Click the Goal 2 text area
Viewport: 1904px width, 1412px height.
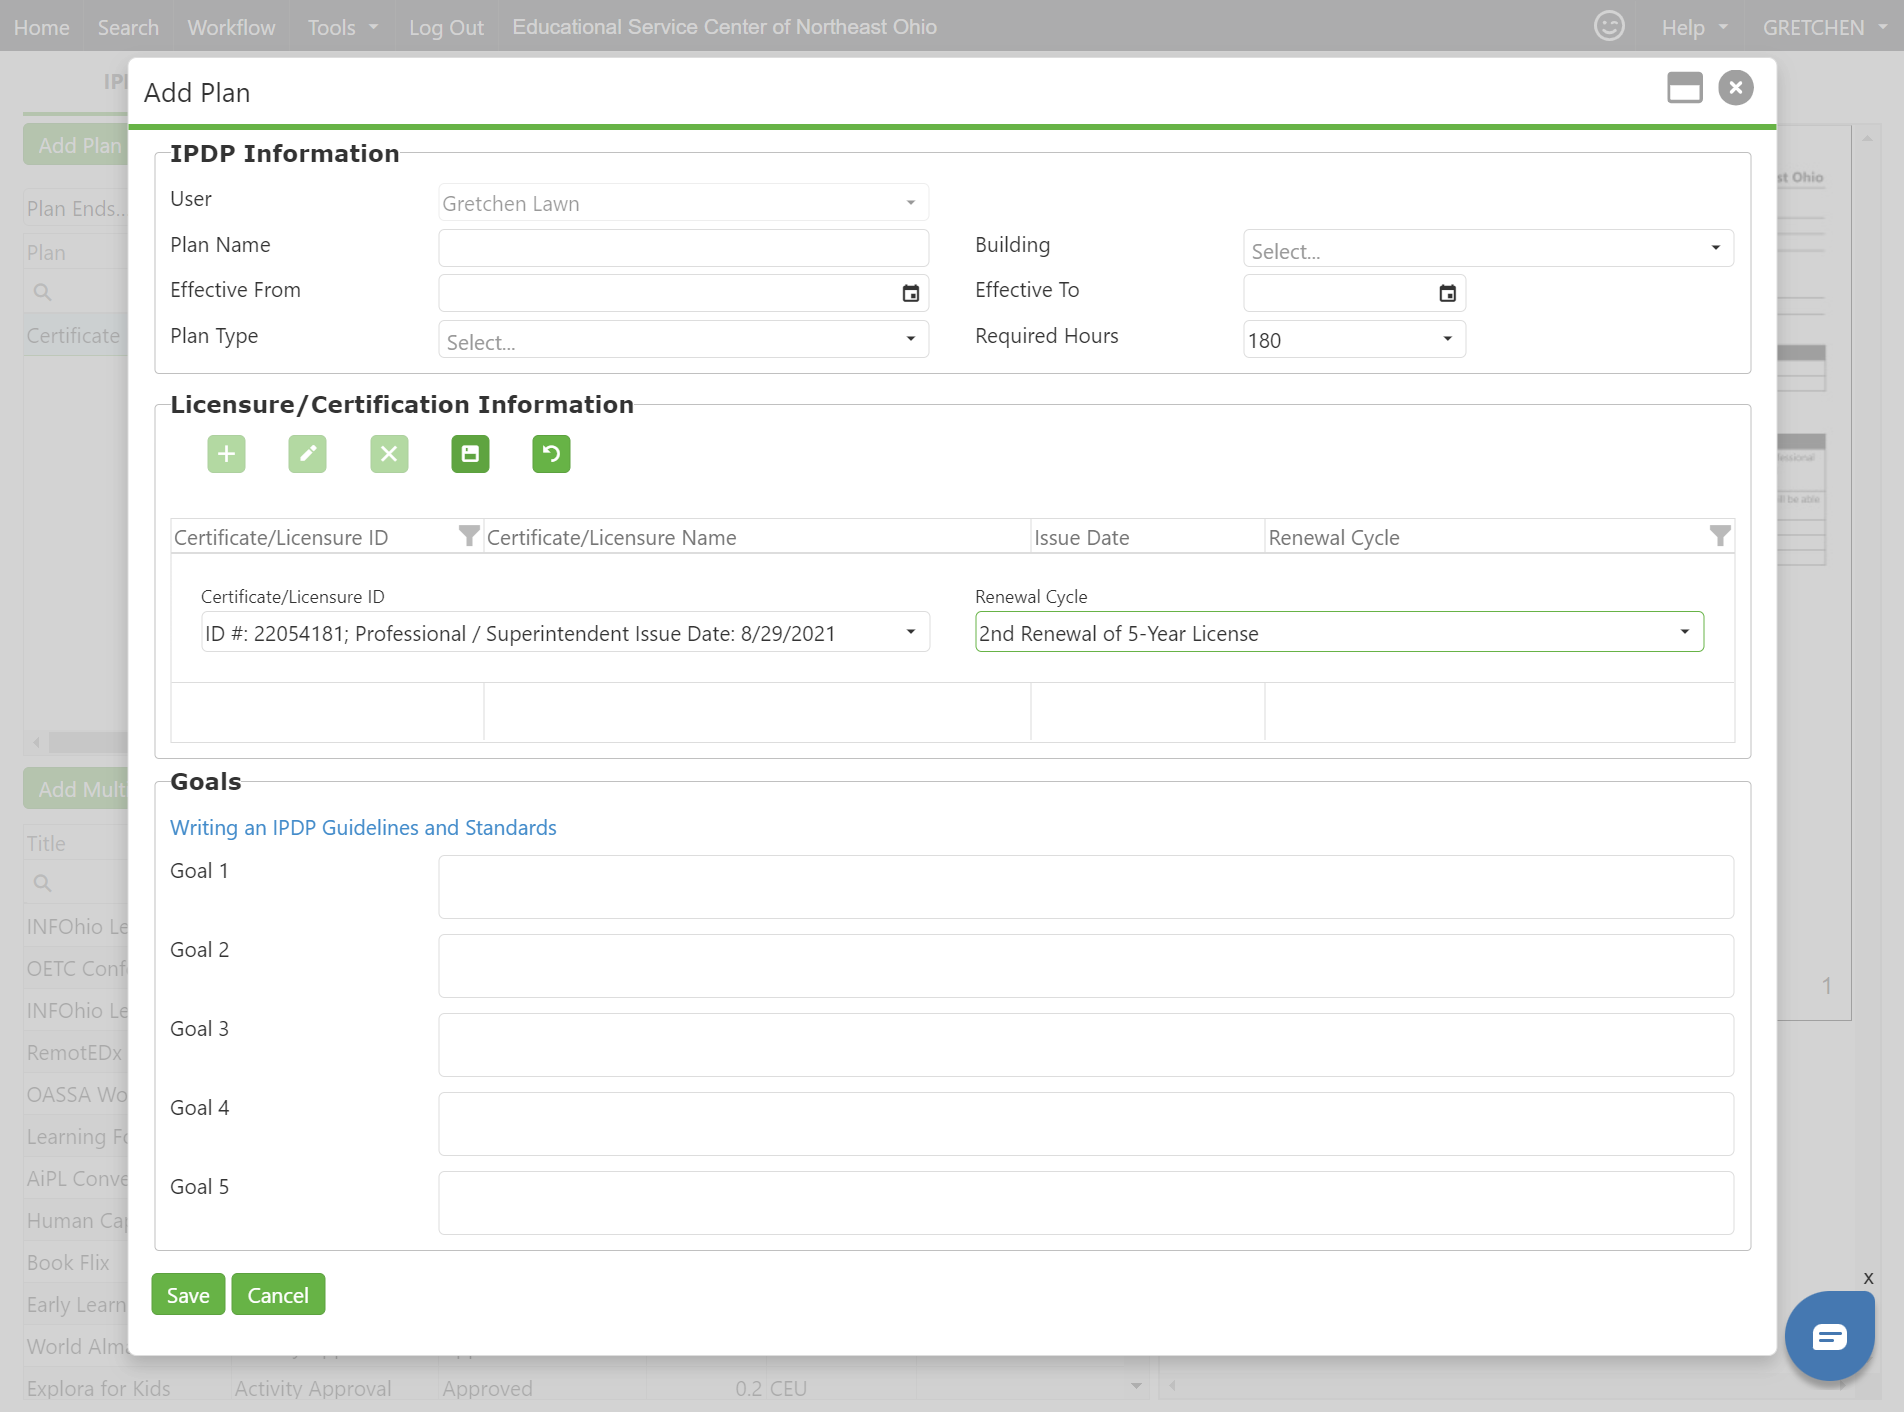(1086, 966)
